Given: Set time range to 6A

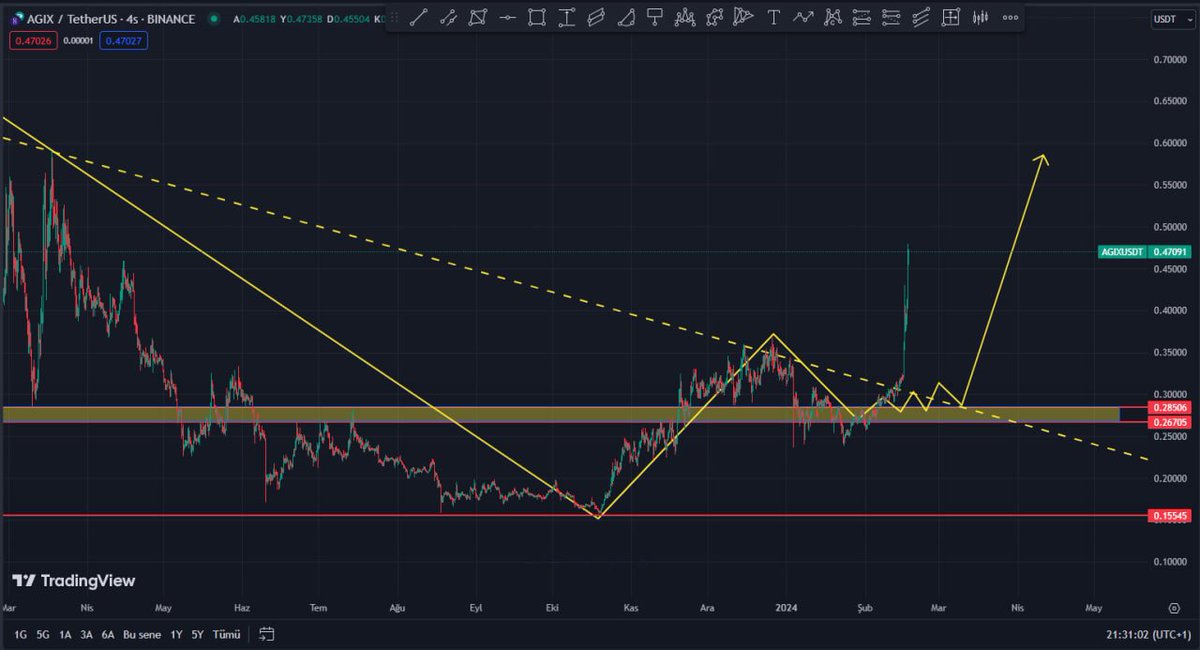Looking at the screenshot, I should tap(108, 635).
